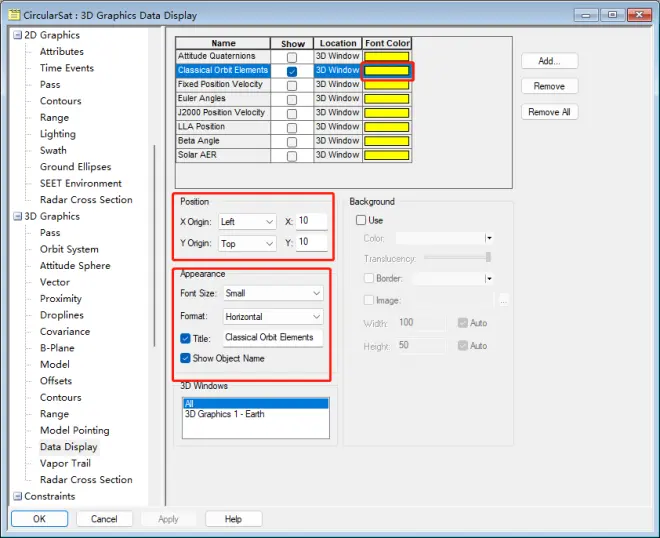Screen dimensions: 660x538
Task: Open the Orbit System page
Action: pyautogui.click(x=69, y=249)
